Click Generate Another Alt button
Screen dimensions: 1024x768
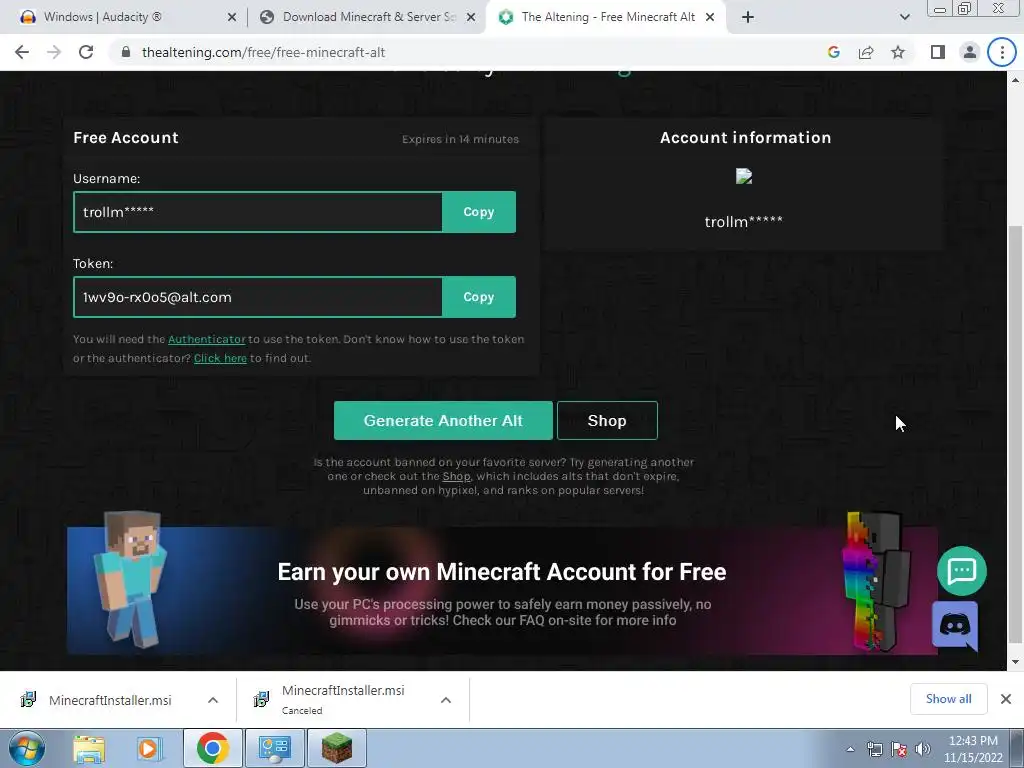pyautogui.click(x=443, y=421)
